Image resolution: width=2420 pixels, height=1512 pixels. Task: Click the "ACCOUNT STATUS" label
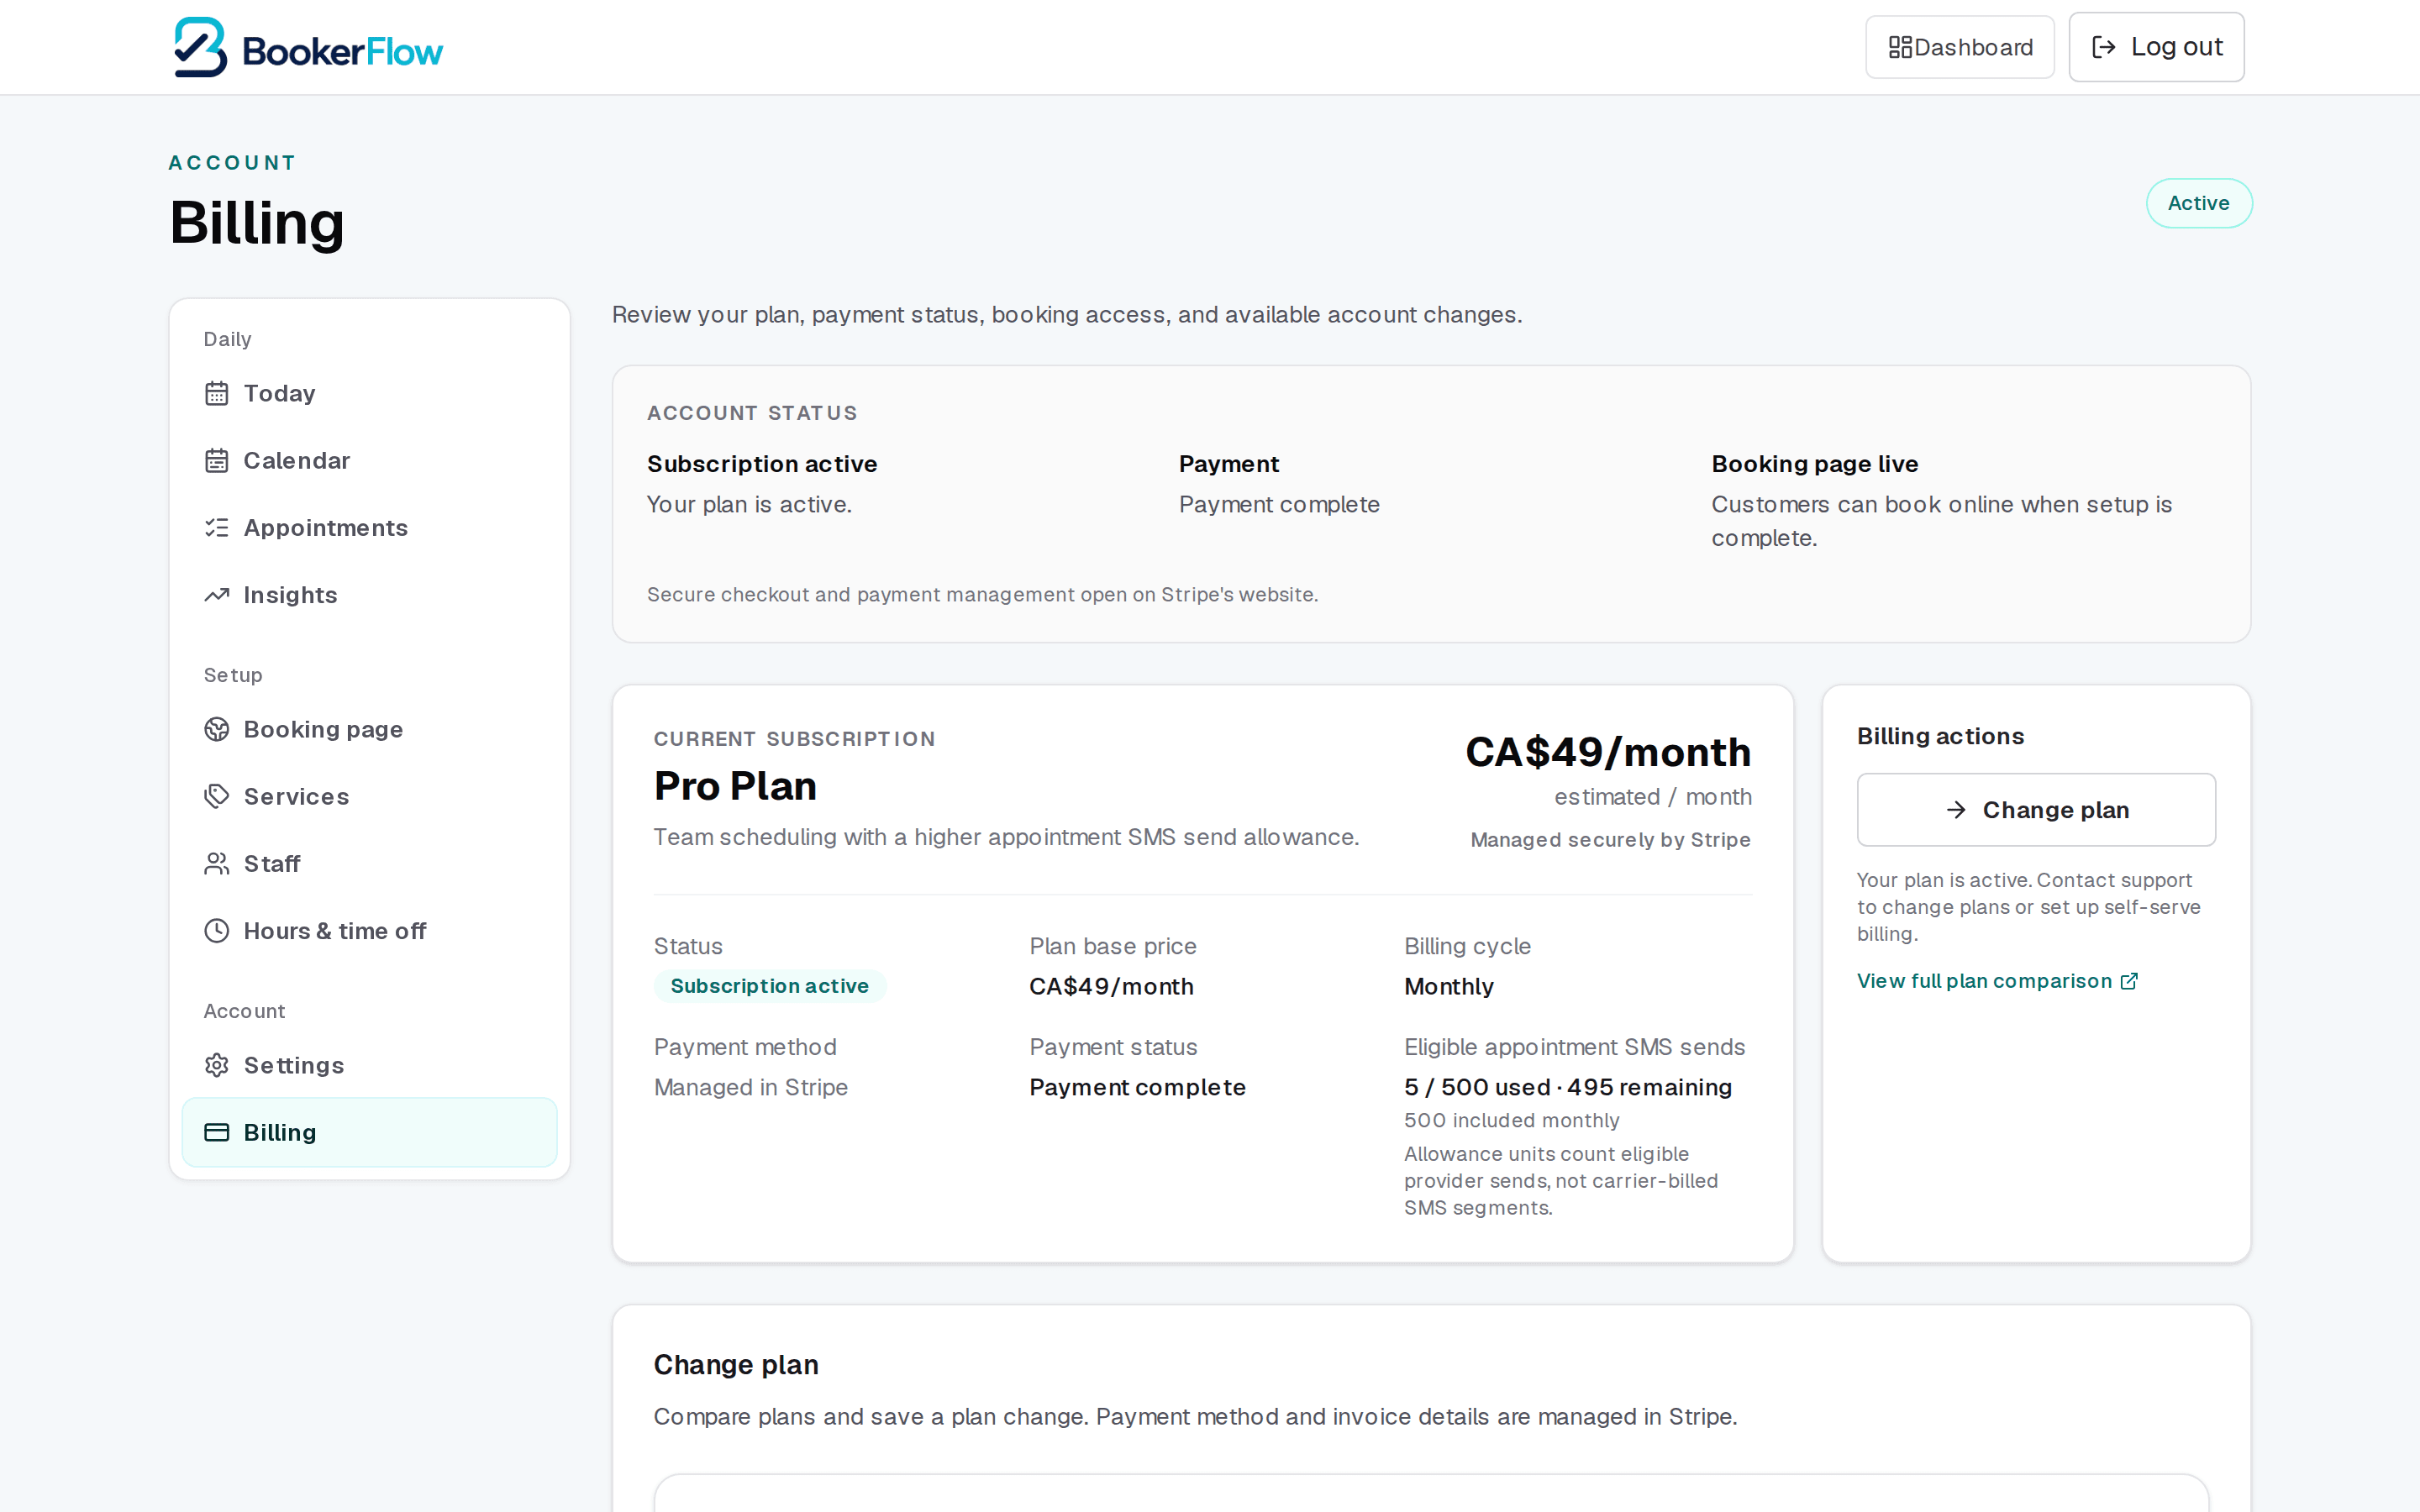(x=752, y=413)
